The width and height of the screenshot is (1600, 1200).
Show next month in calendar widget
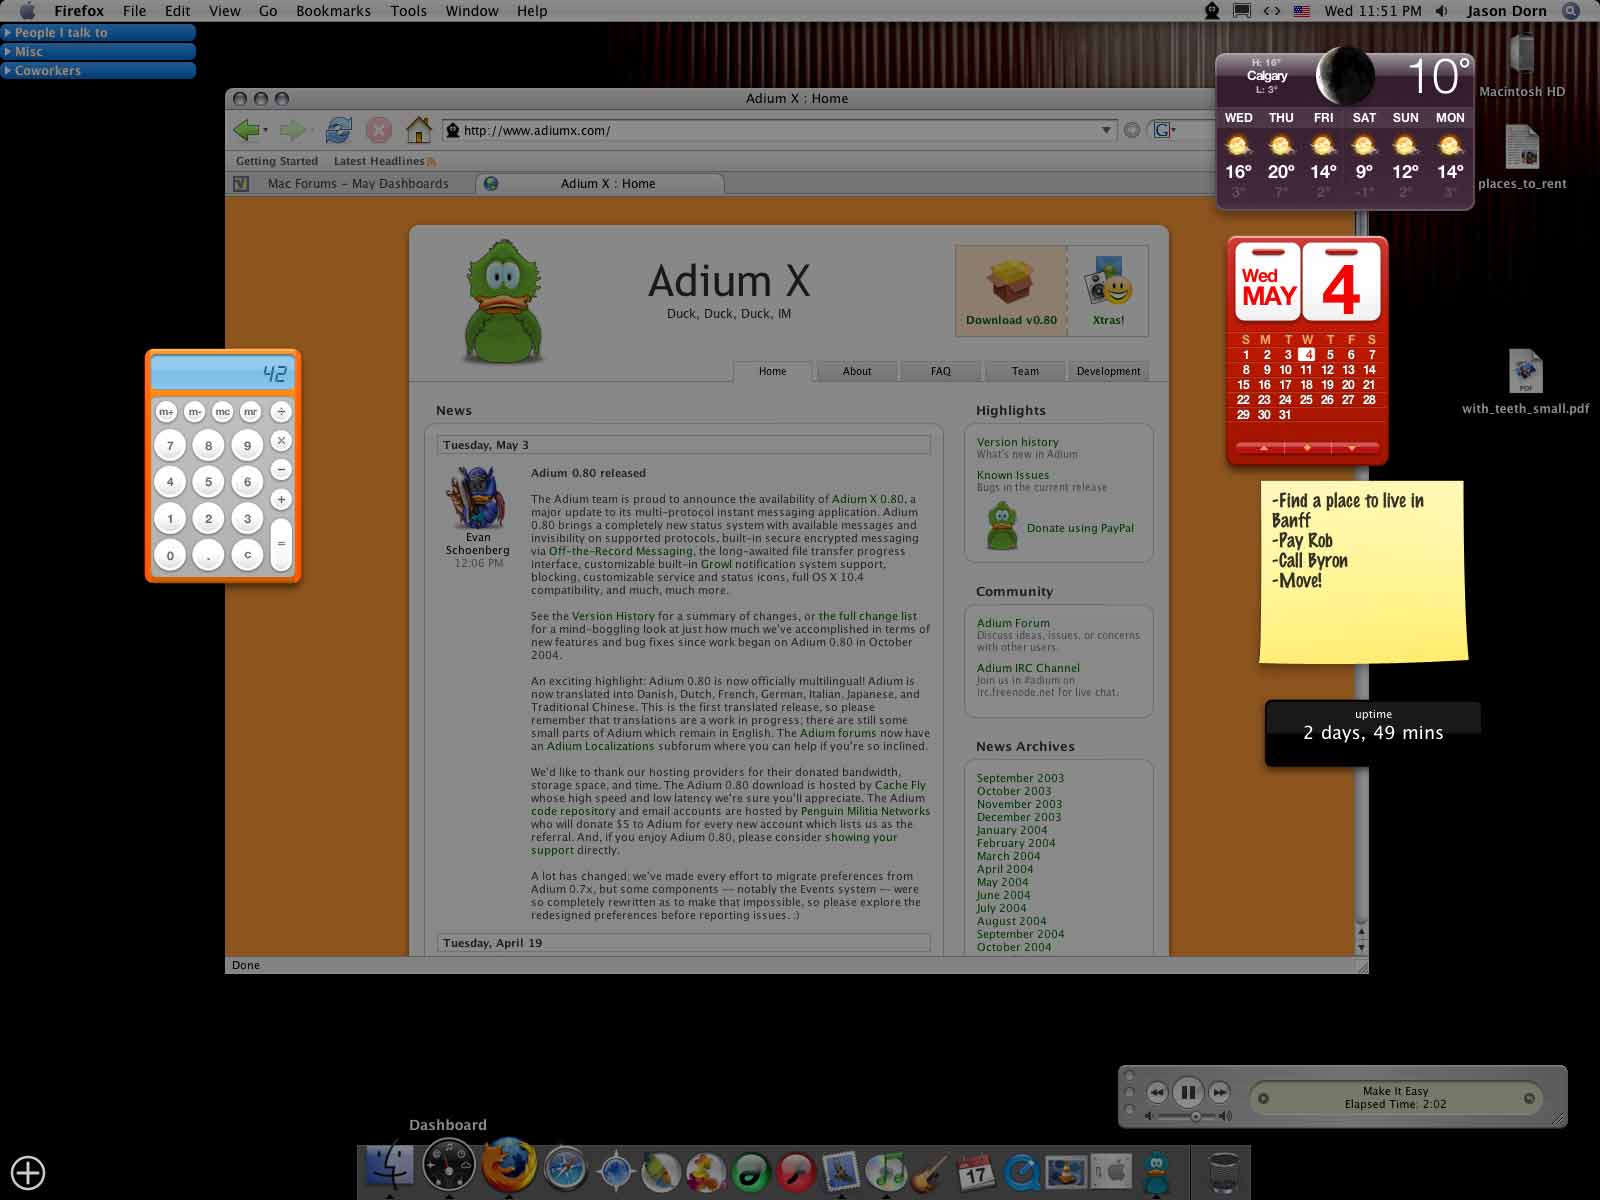[x=1352, y=448]
